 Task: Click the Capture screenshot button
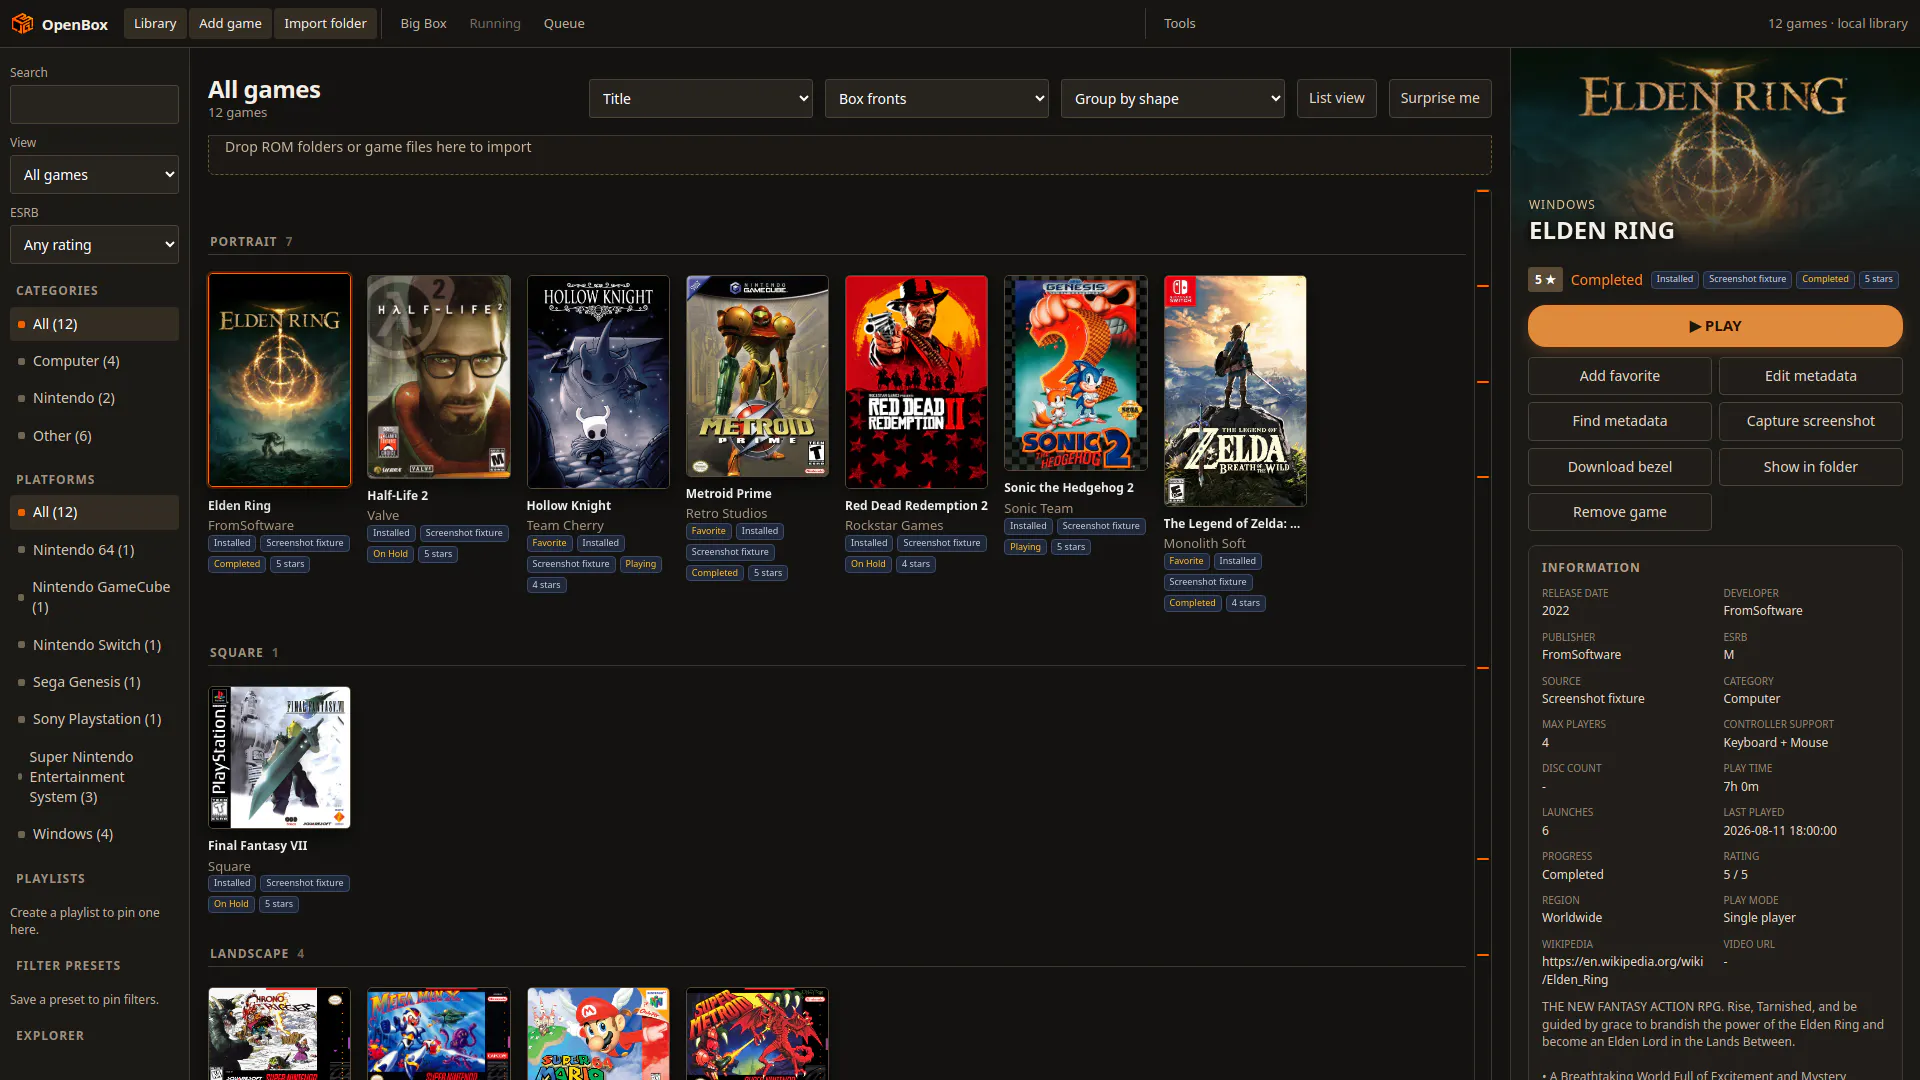pos(1810,421)
